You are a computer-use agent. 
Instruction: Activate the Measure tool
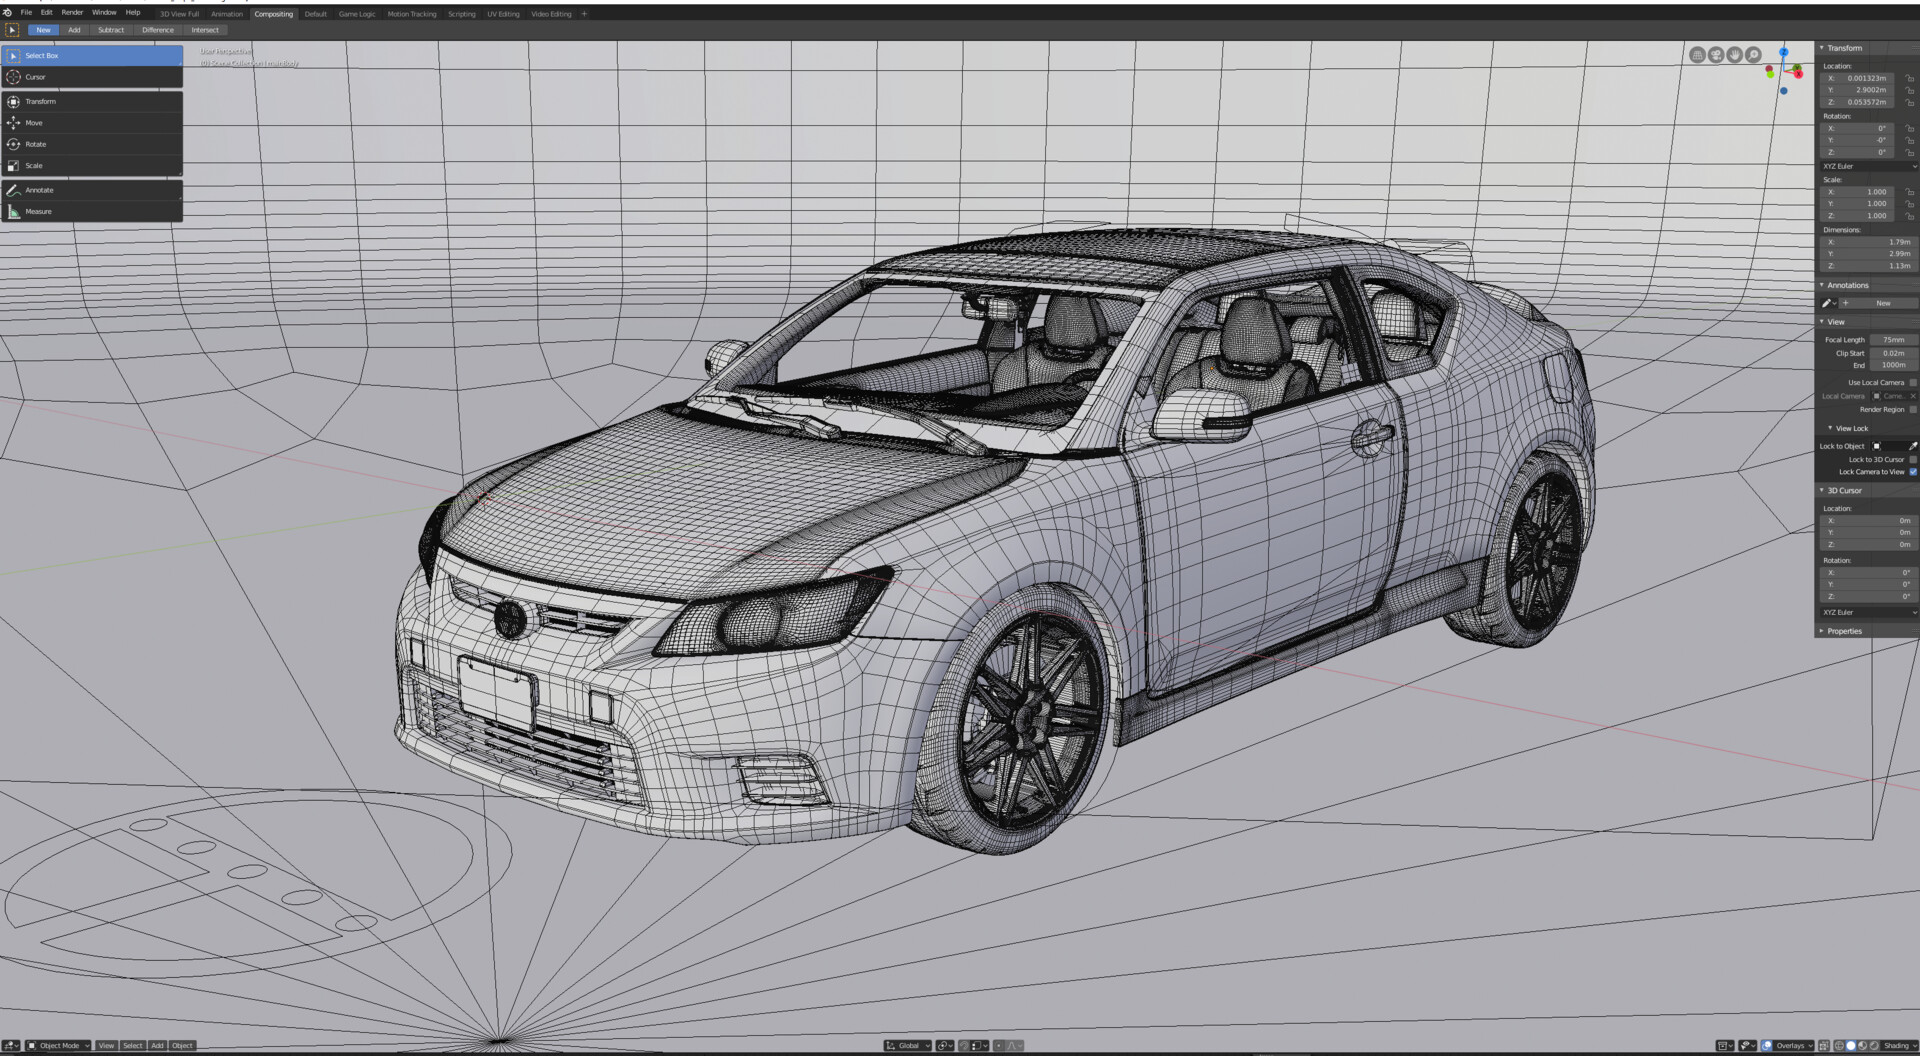point(92,212)
